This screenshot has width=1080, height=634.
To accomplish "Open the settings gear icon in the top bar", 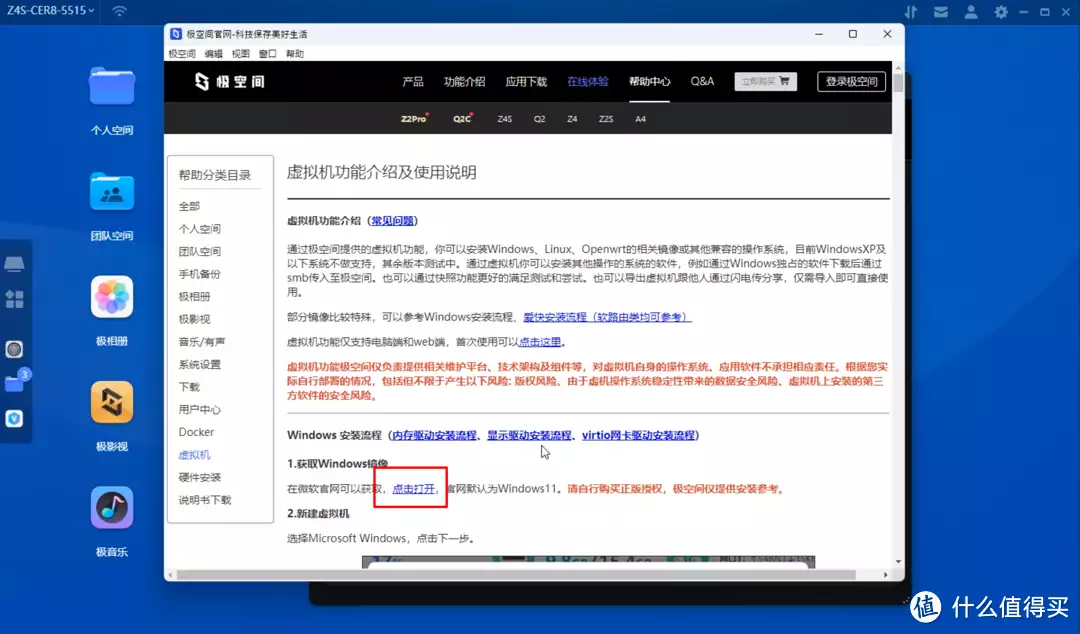I will [x=1001, y=12].
